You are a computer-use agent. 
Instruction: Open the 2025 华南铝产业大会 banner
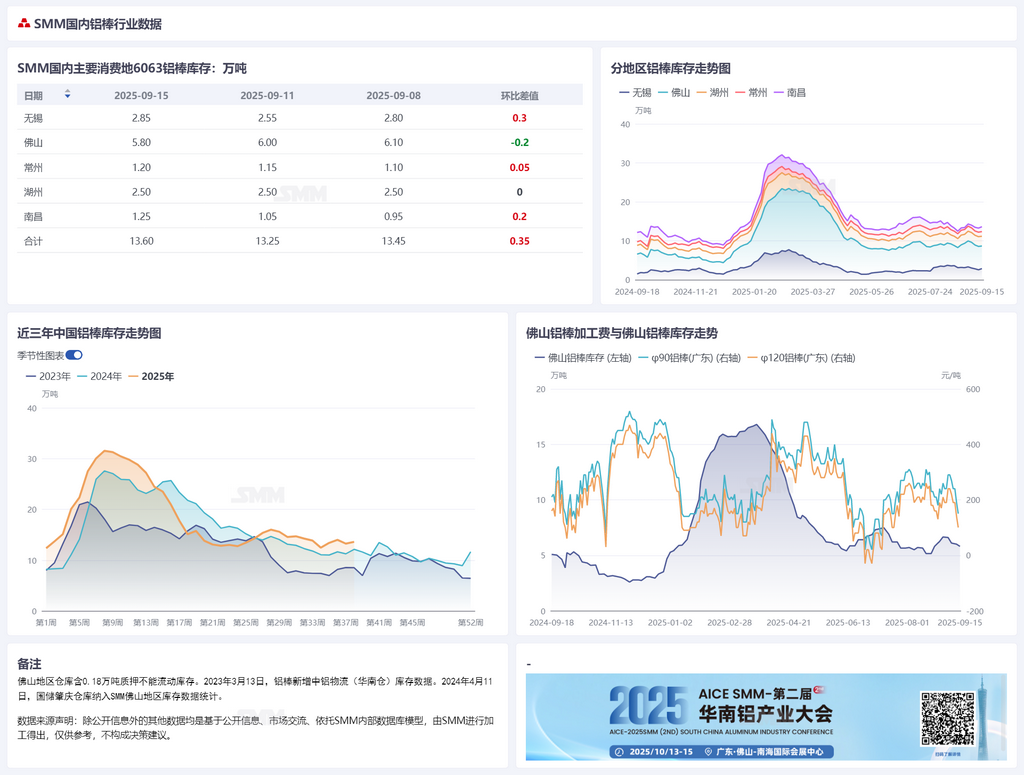(766, 717)
